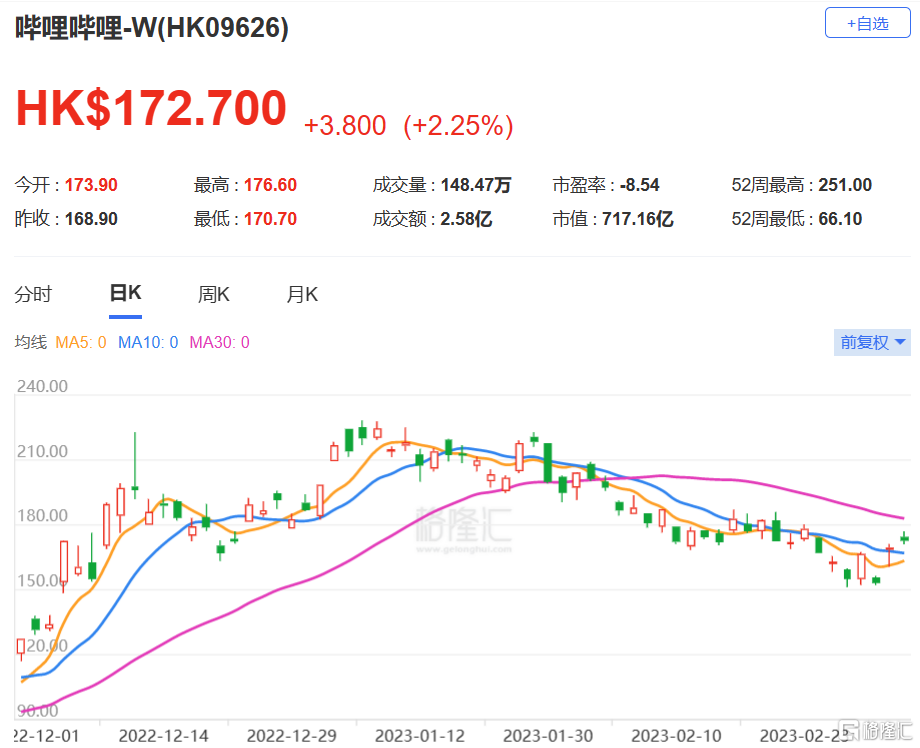Add stock to watchlist with +自选 button
Viewport: 920px width, 748px height.
point(867,23)
